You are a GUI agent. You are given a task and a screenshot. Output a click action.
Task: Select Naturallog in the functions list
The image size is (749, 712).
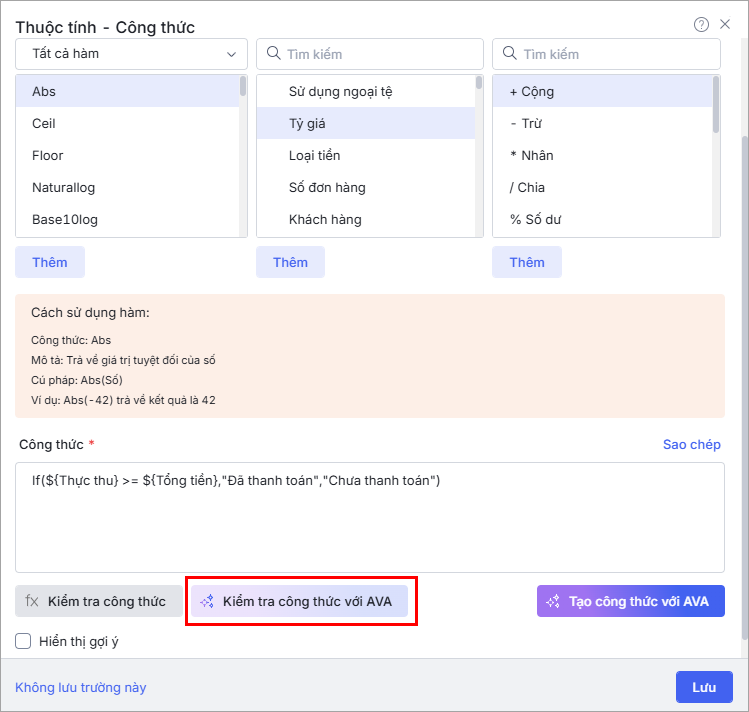coord(127,187)
